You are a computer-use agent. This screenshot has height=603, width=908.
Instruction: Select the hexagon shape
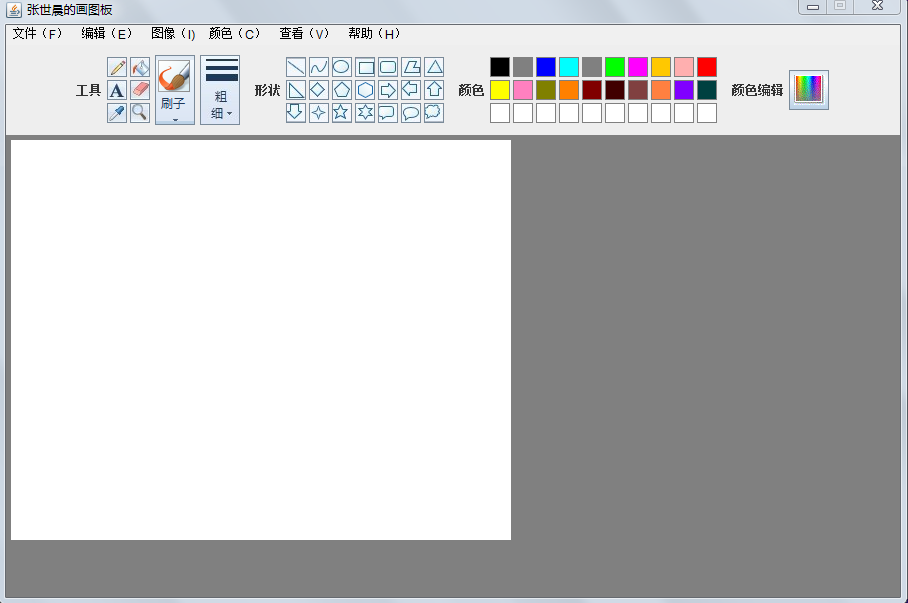(x=365, y=90)
